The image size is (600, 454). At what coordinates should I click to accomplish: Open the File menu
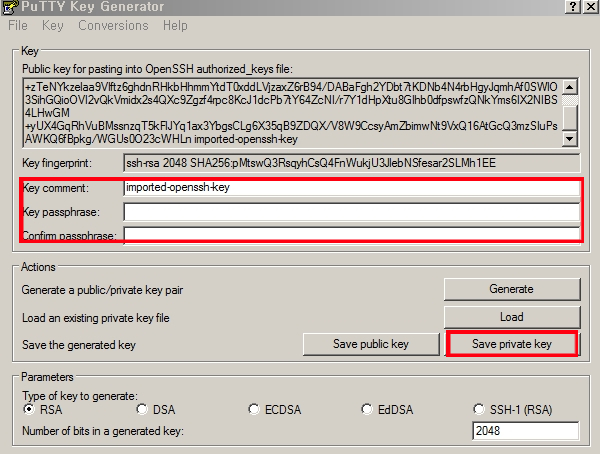(18, 26)
